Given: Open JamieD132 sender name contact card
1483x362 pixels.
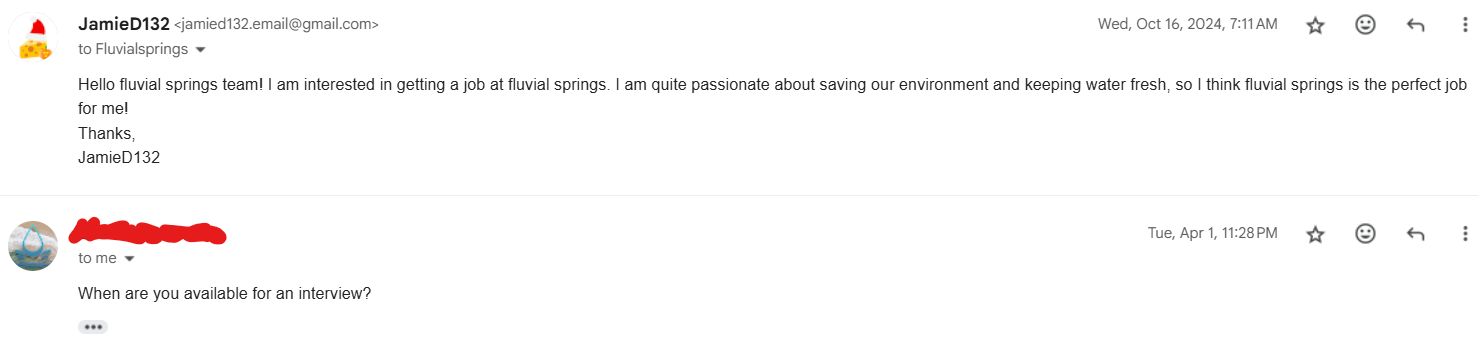Looking at the screenshot, I should pyautogui.click(x=123, y=24).
